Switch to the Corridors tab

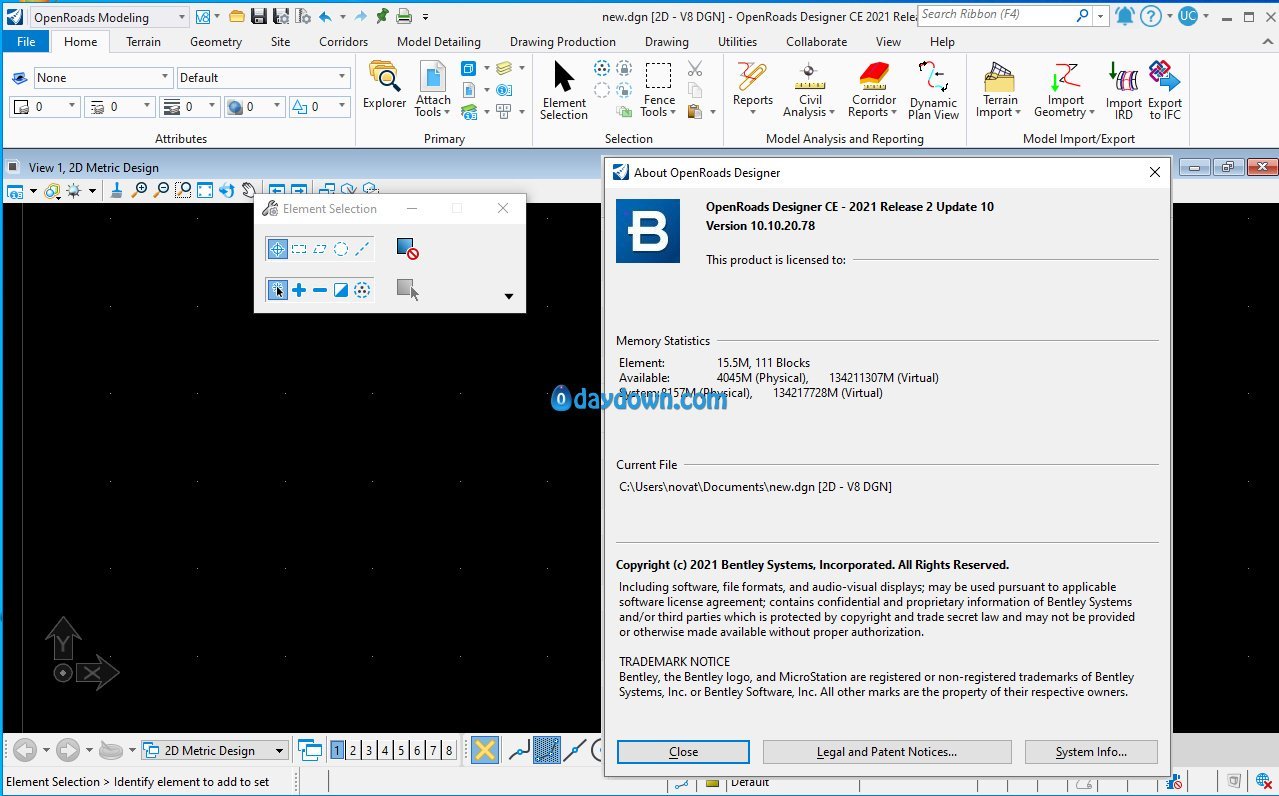pos(343,42)
